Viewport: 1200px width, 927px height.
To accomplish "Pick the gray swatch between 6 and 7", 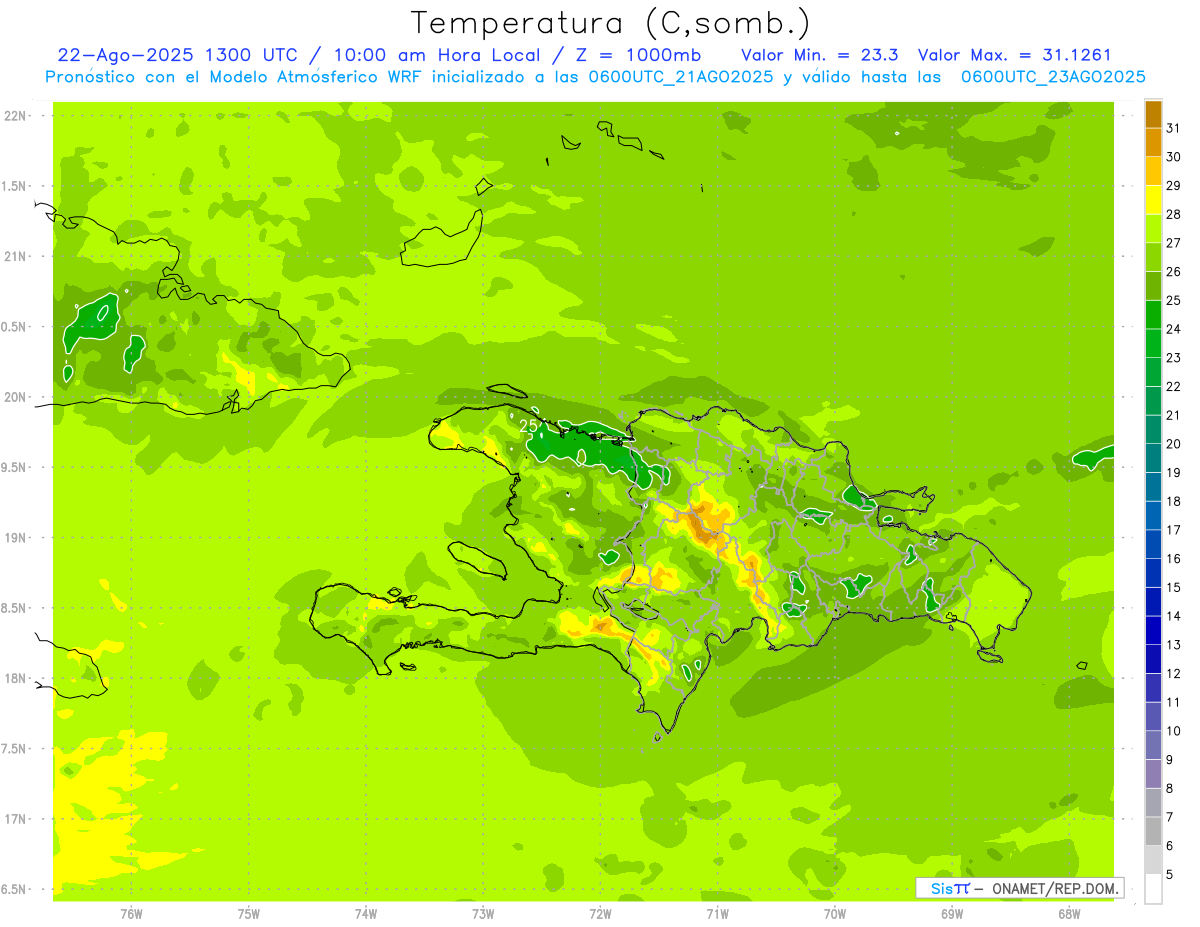I will pyautogui.click(x=1153, y=832).
